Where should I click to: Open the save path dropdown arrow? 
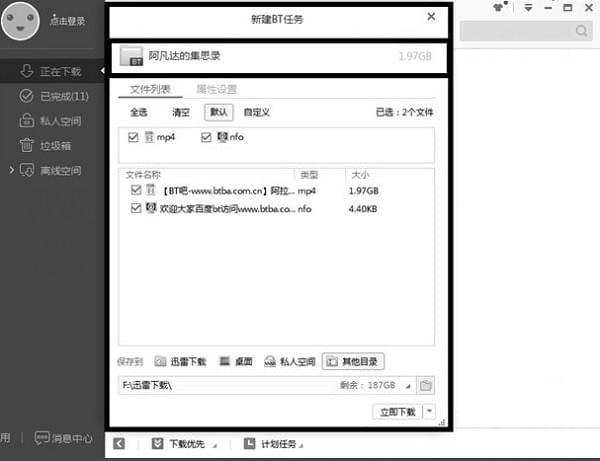tap(408, 386)
